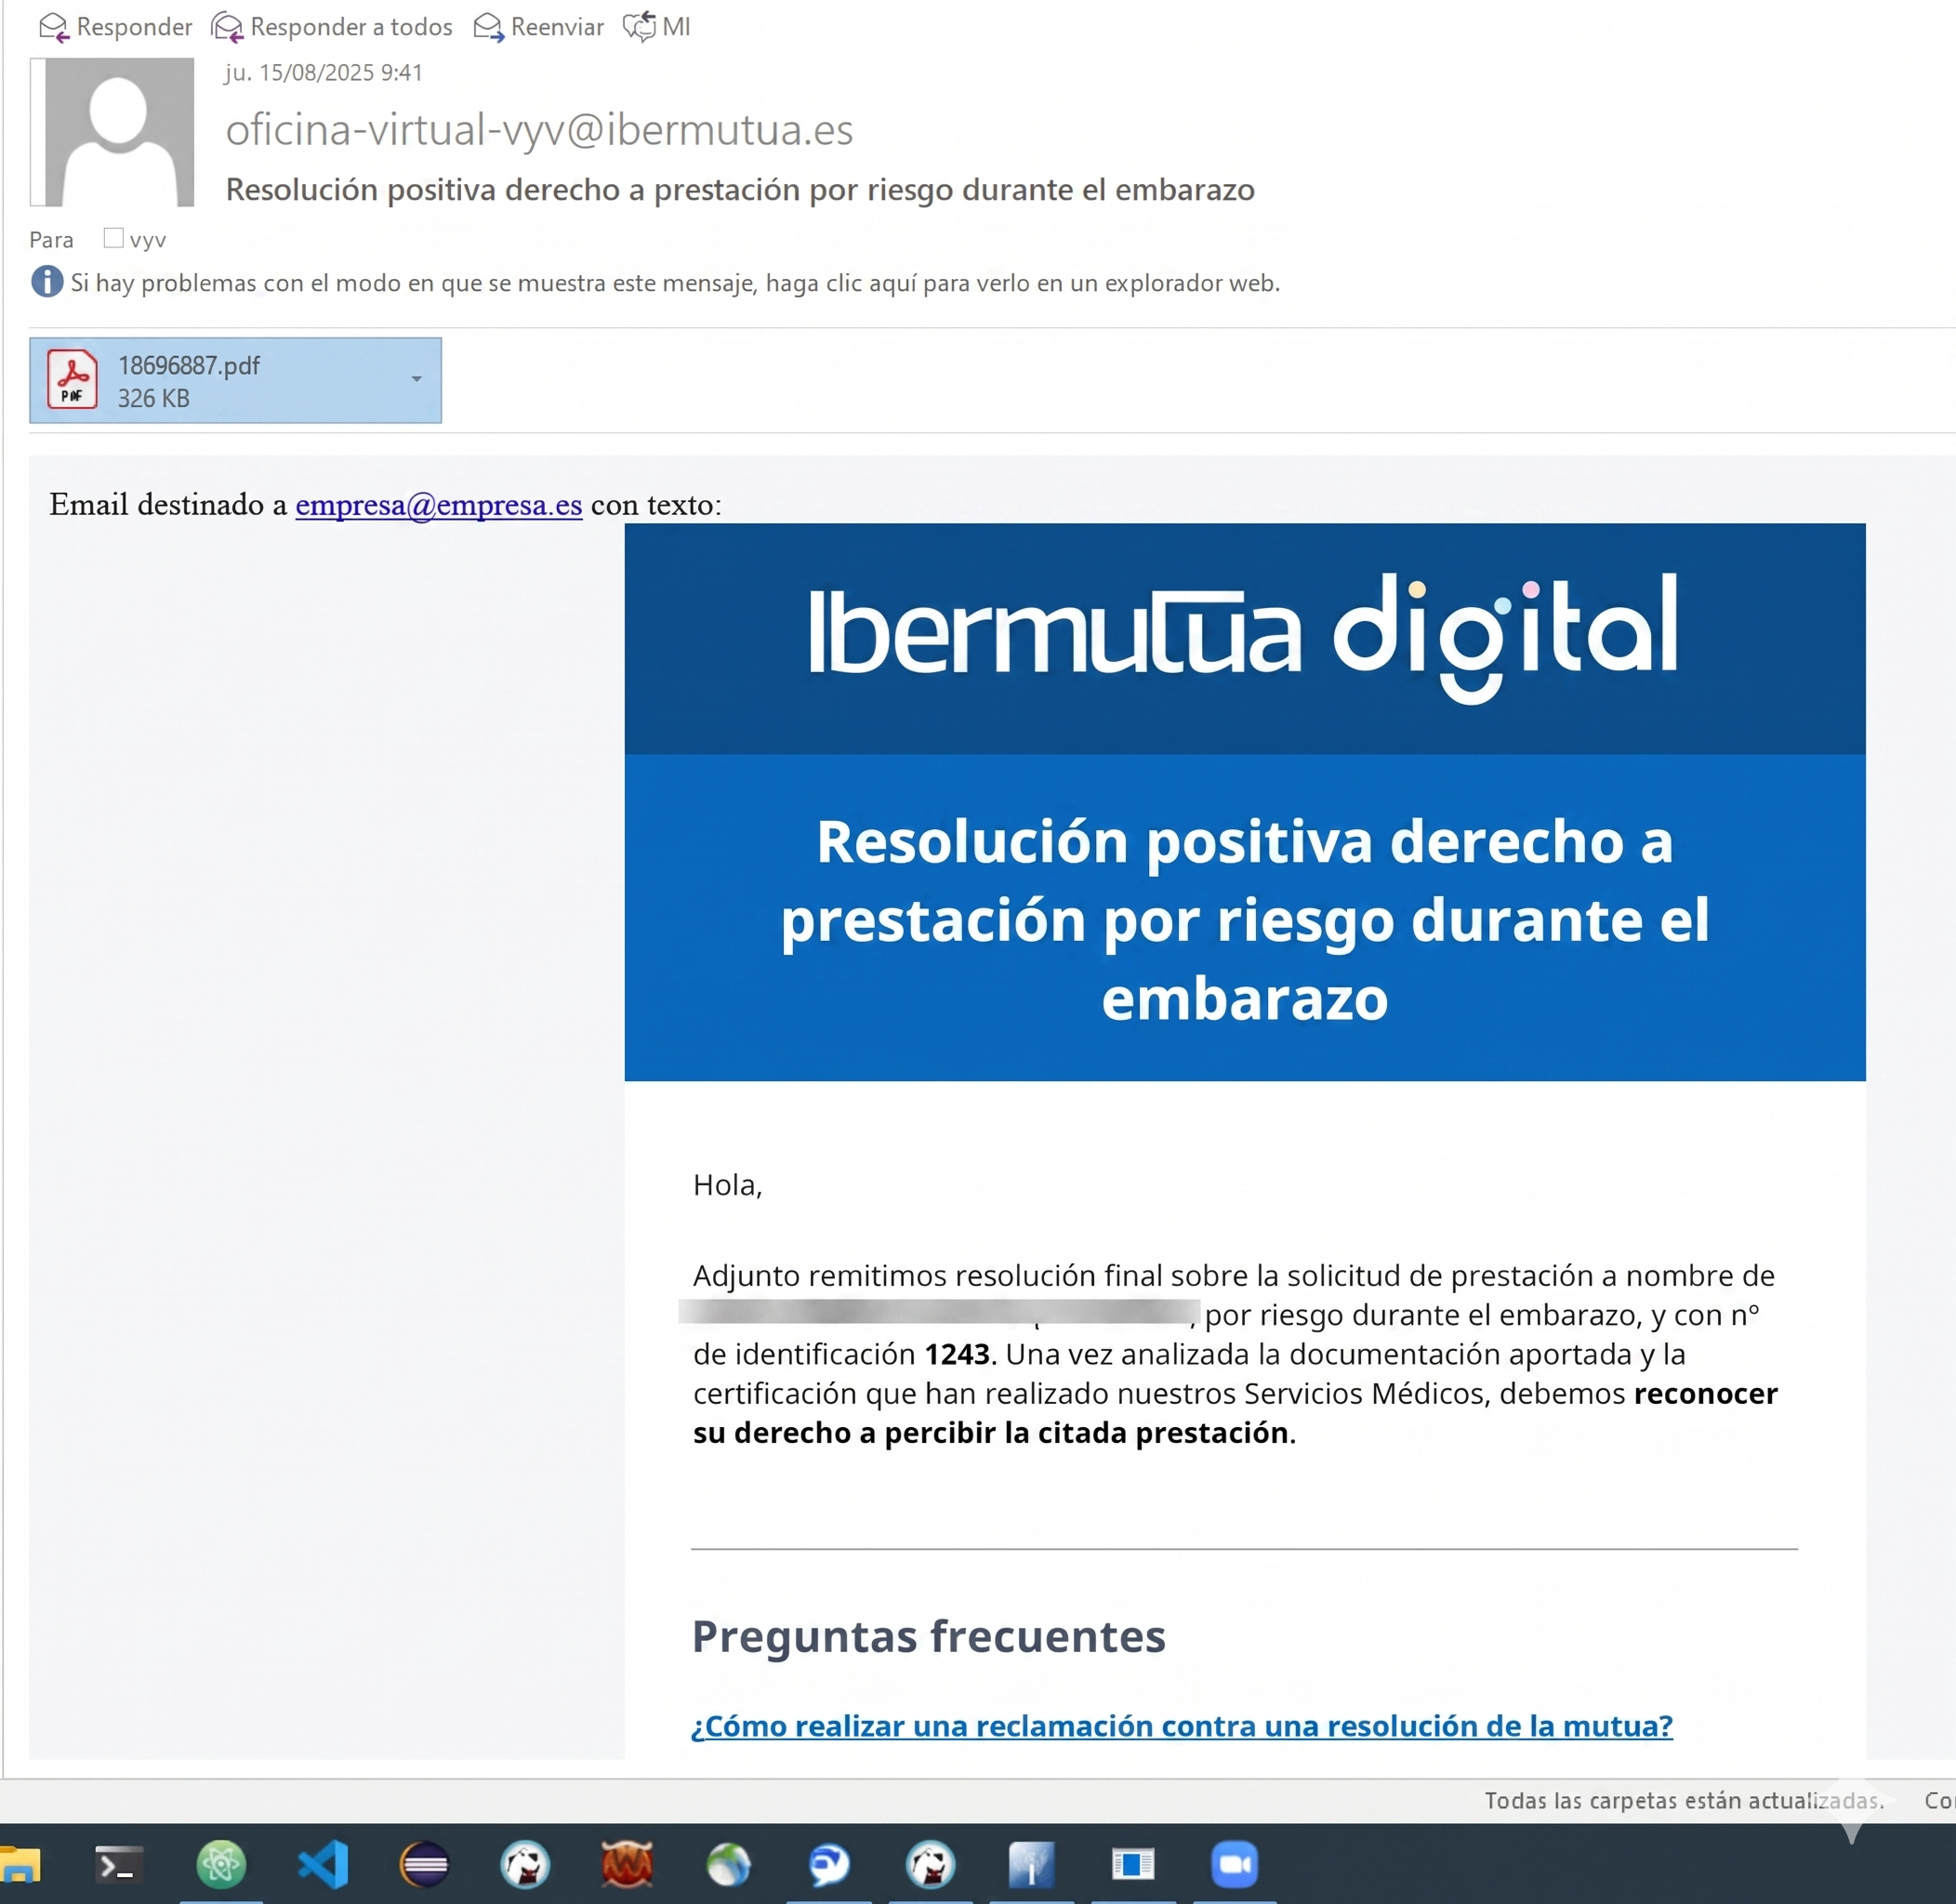Open Visual Studio Code from taskbar

[x=323, y=1865]
